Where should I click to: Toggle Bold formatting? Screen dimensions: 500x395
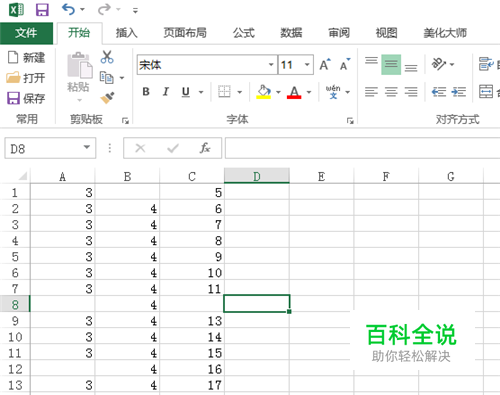[146, 92]
